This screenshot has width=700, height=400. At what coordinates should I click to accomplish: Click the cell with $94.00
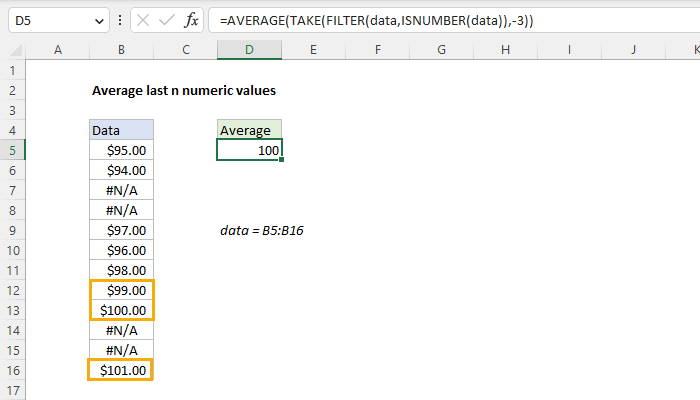[x=121, y=171]
